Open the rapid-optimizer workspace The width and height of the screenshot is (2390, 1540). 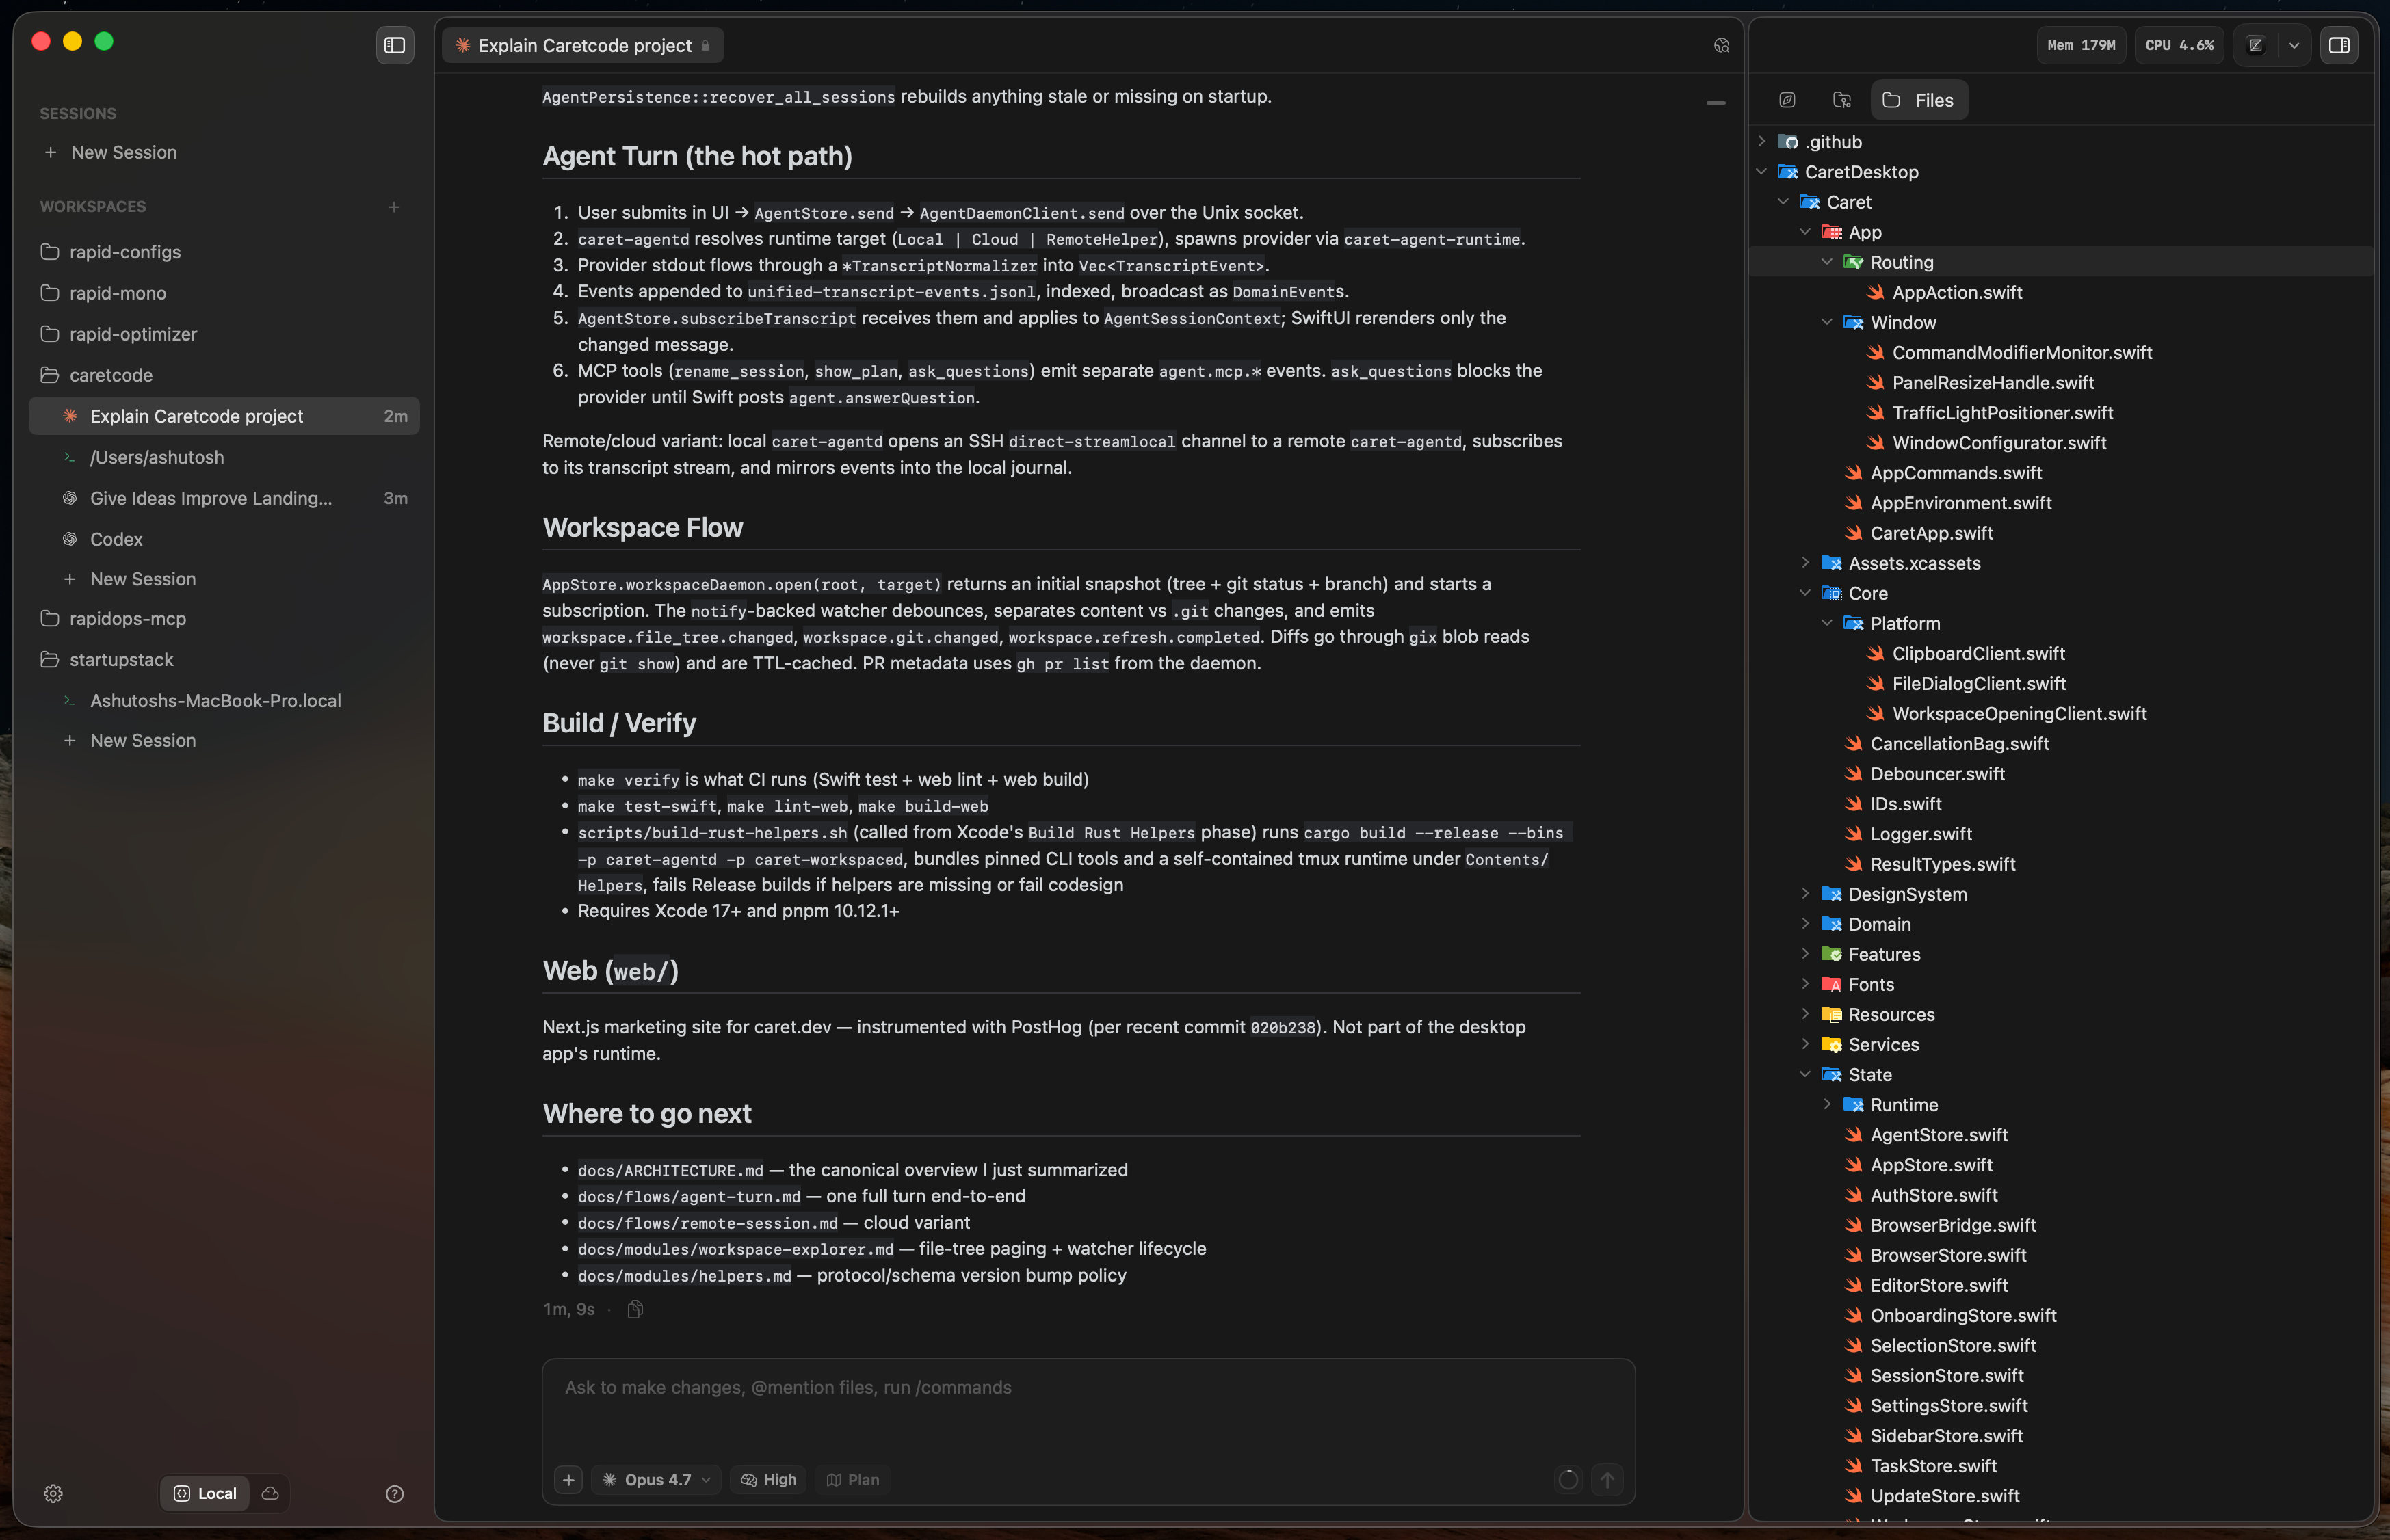[133, 334]
